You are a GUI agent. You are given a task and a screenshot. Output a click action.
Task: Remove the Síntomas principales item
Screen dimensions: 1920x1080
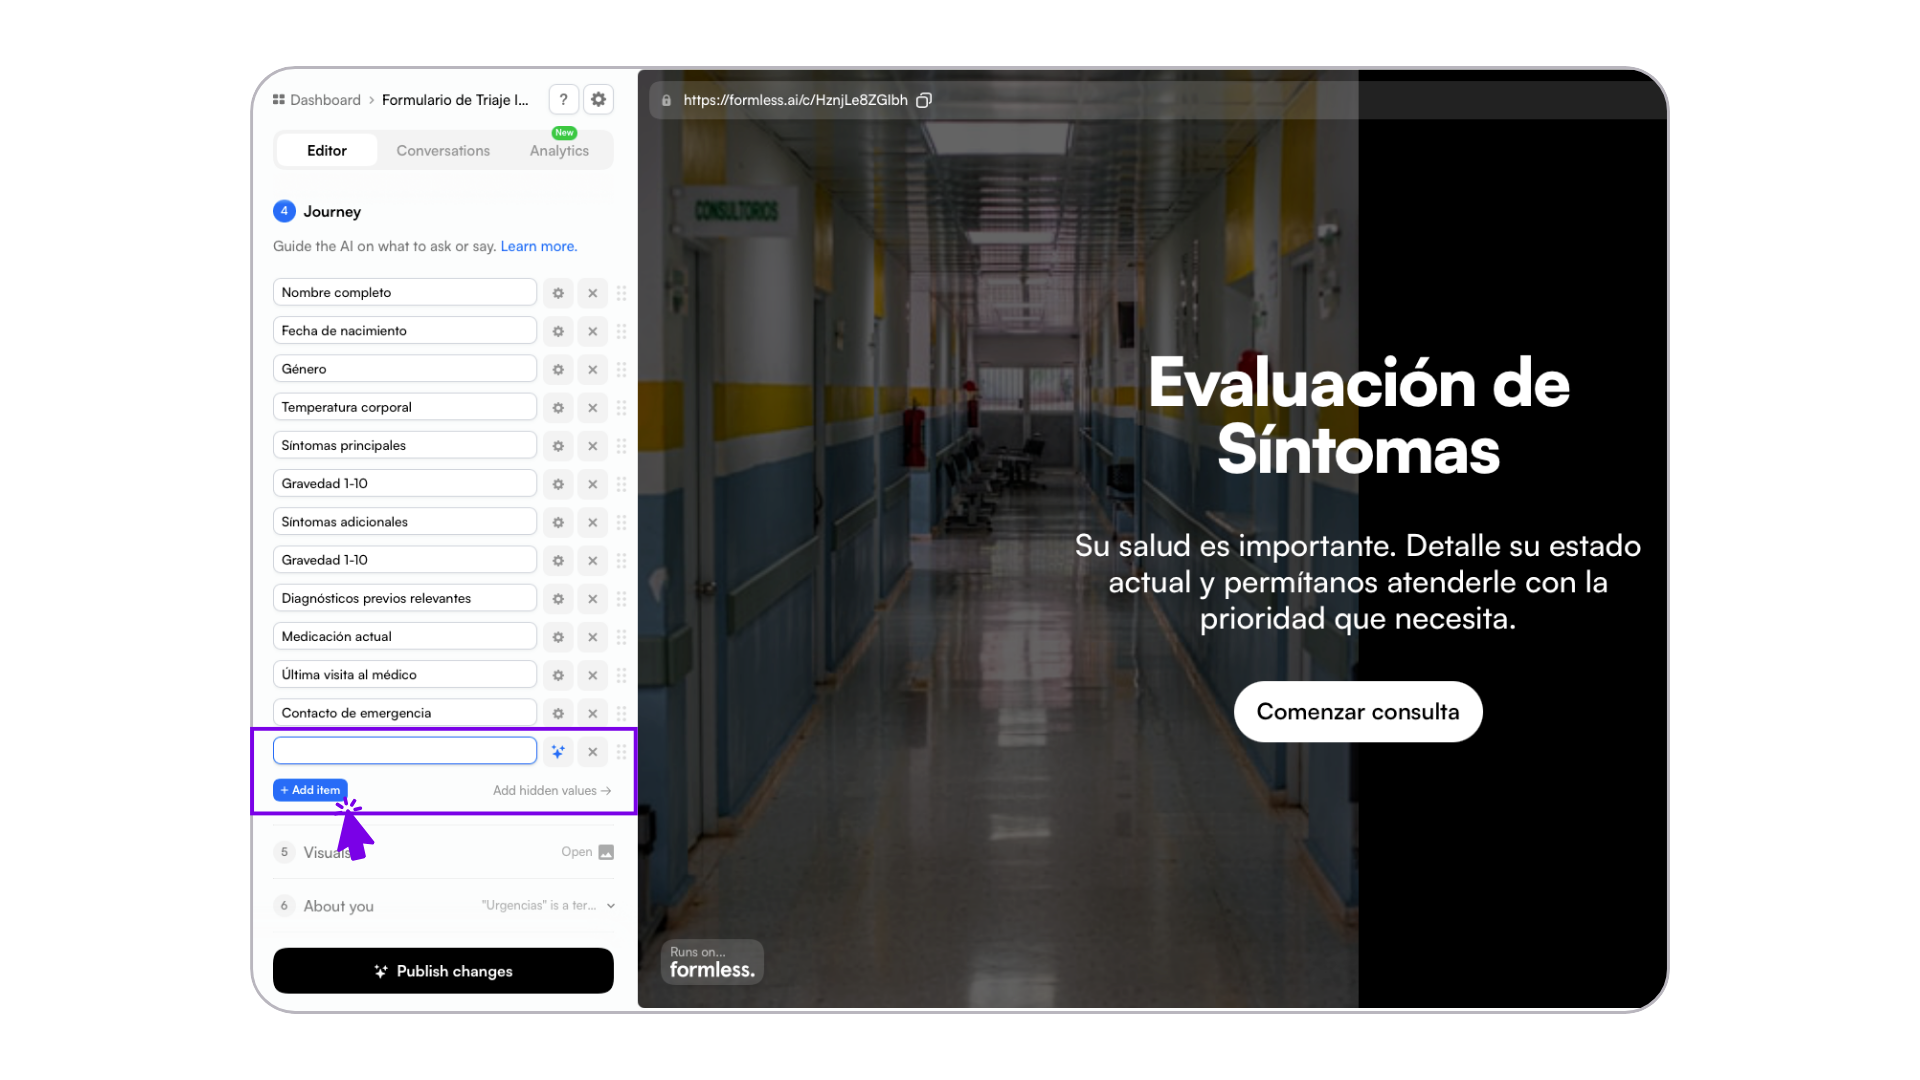[592, 446]
